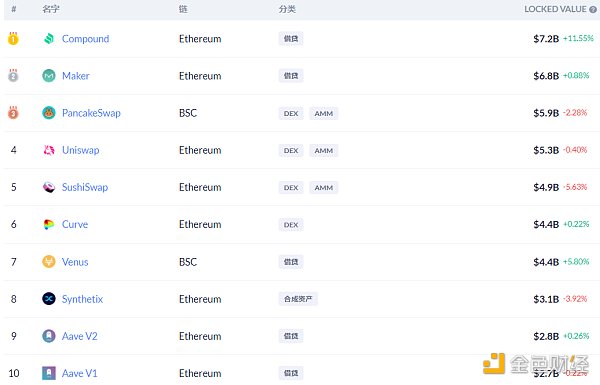Open the PancakeSwap project link
The image size is (600, 385).
(x=91, y=113)
